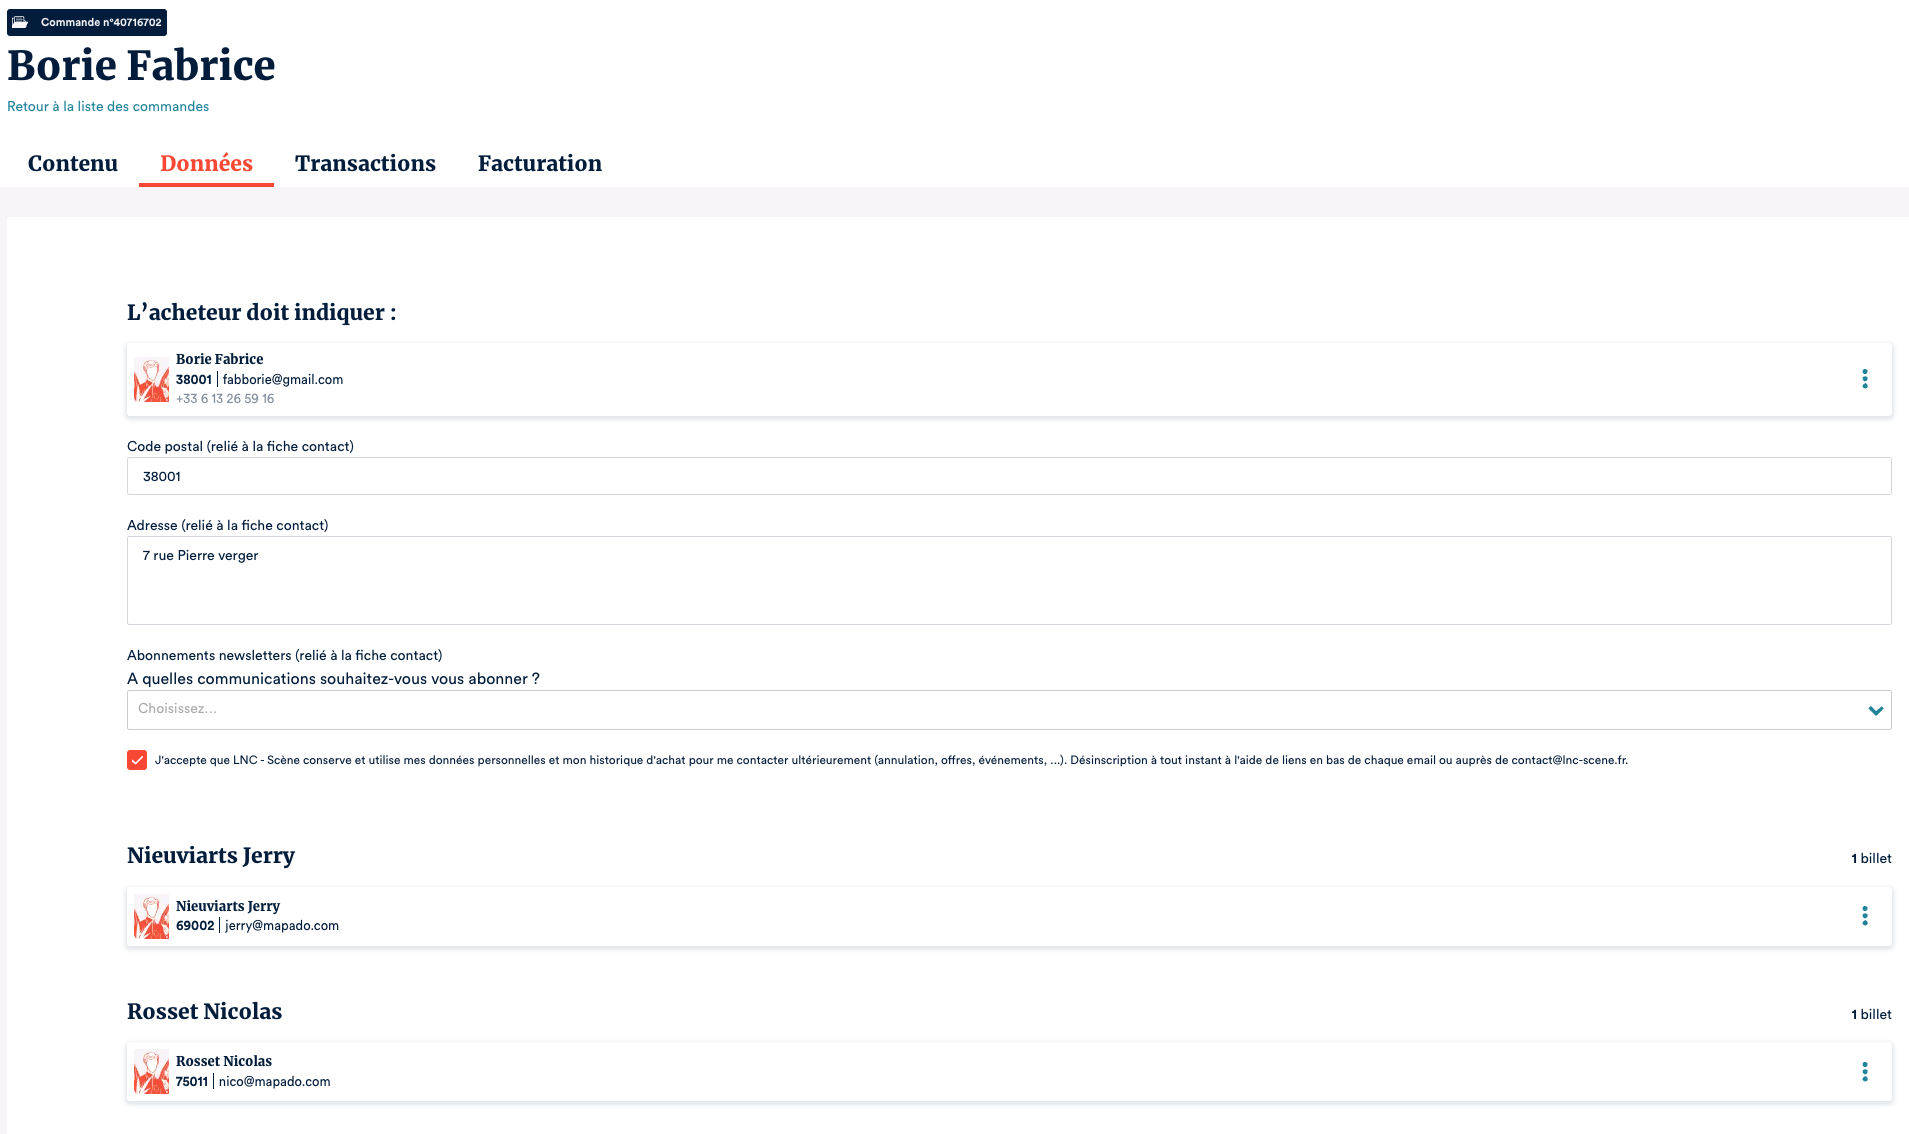Go back via 'Retour à la liste des commandes'
Image resolution: width=1909 pixels, height=1134 pixels.
click(108, 106)
